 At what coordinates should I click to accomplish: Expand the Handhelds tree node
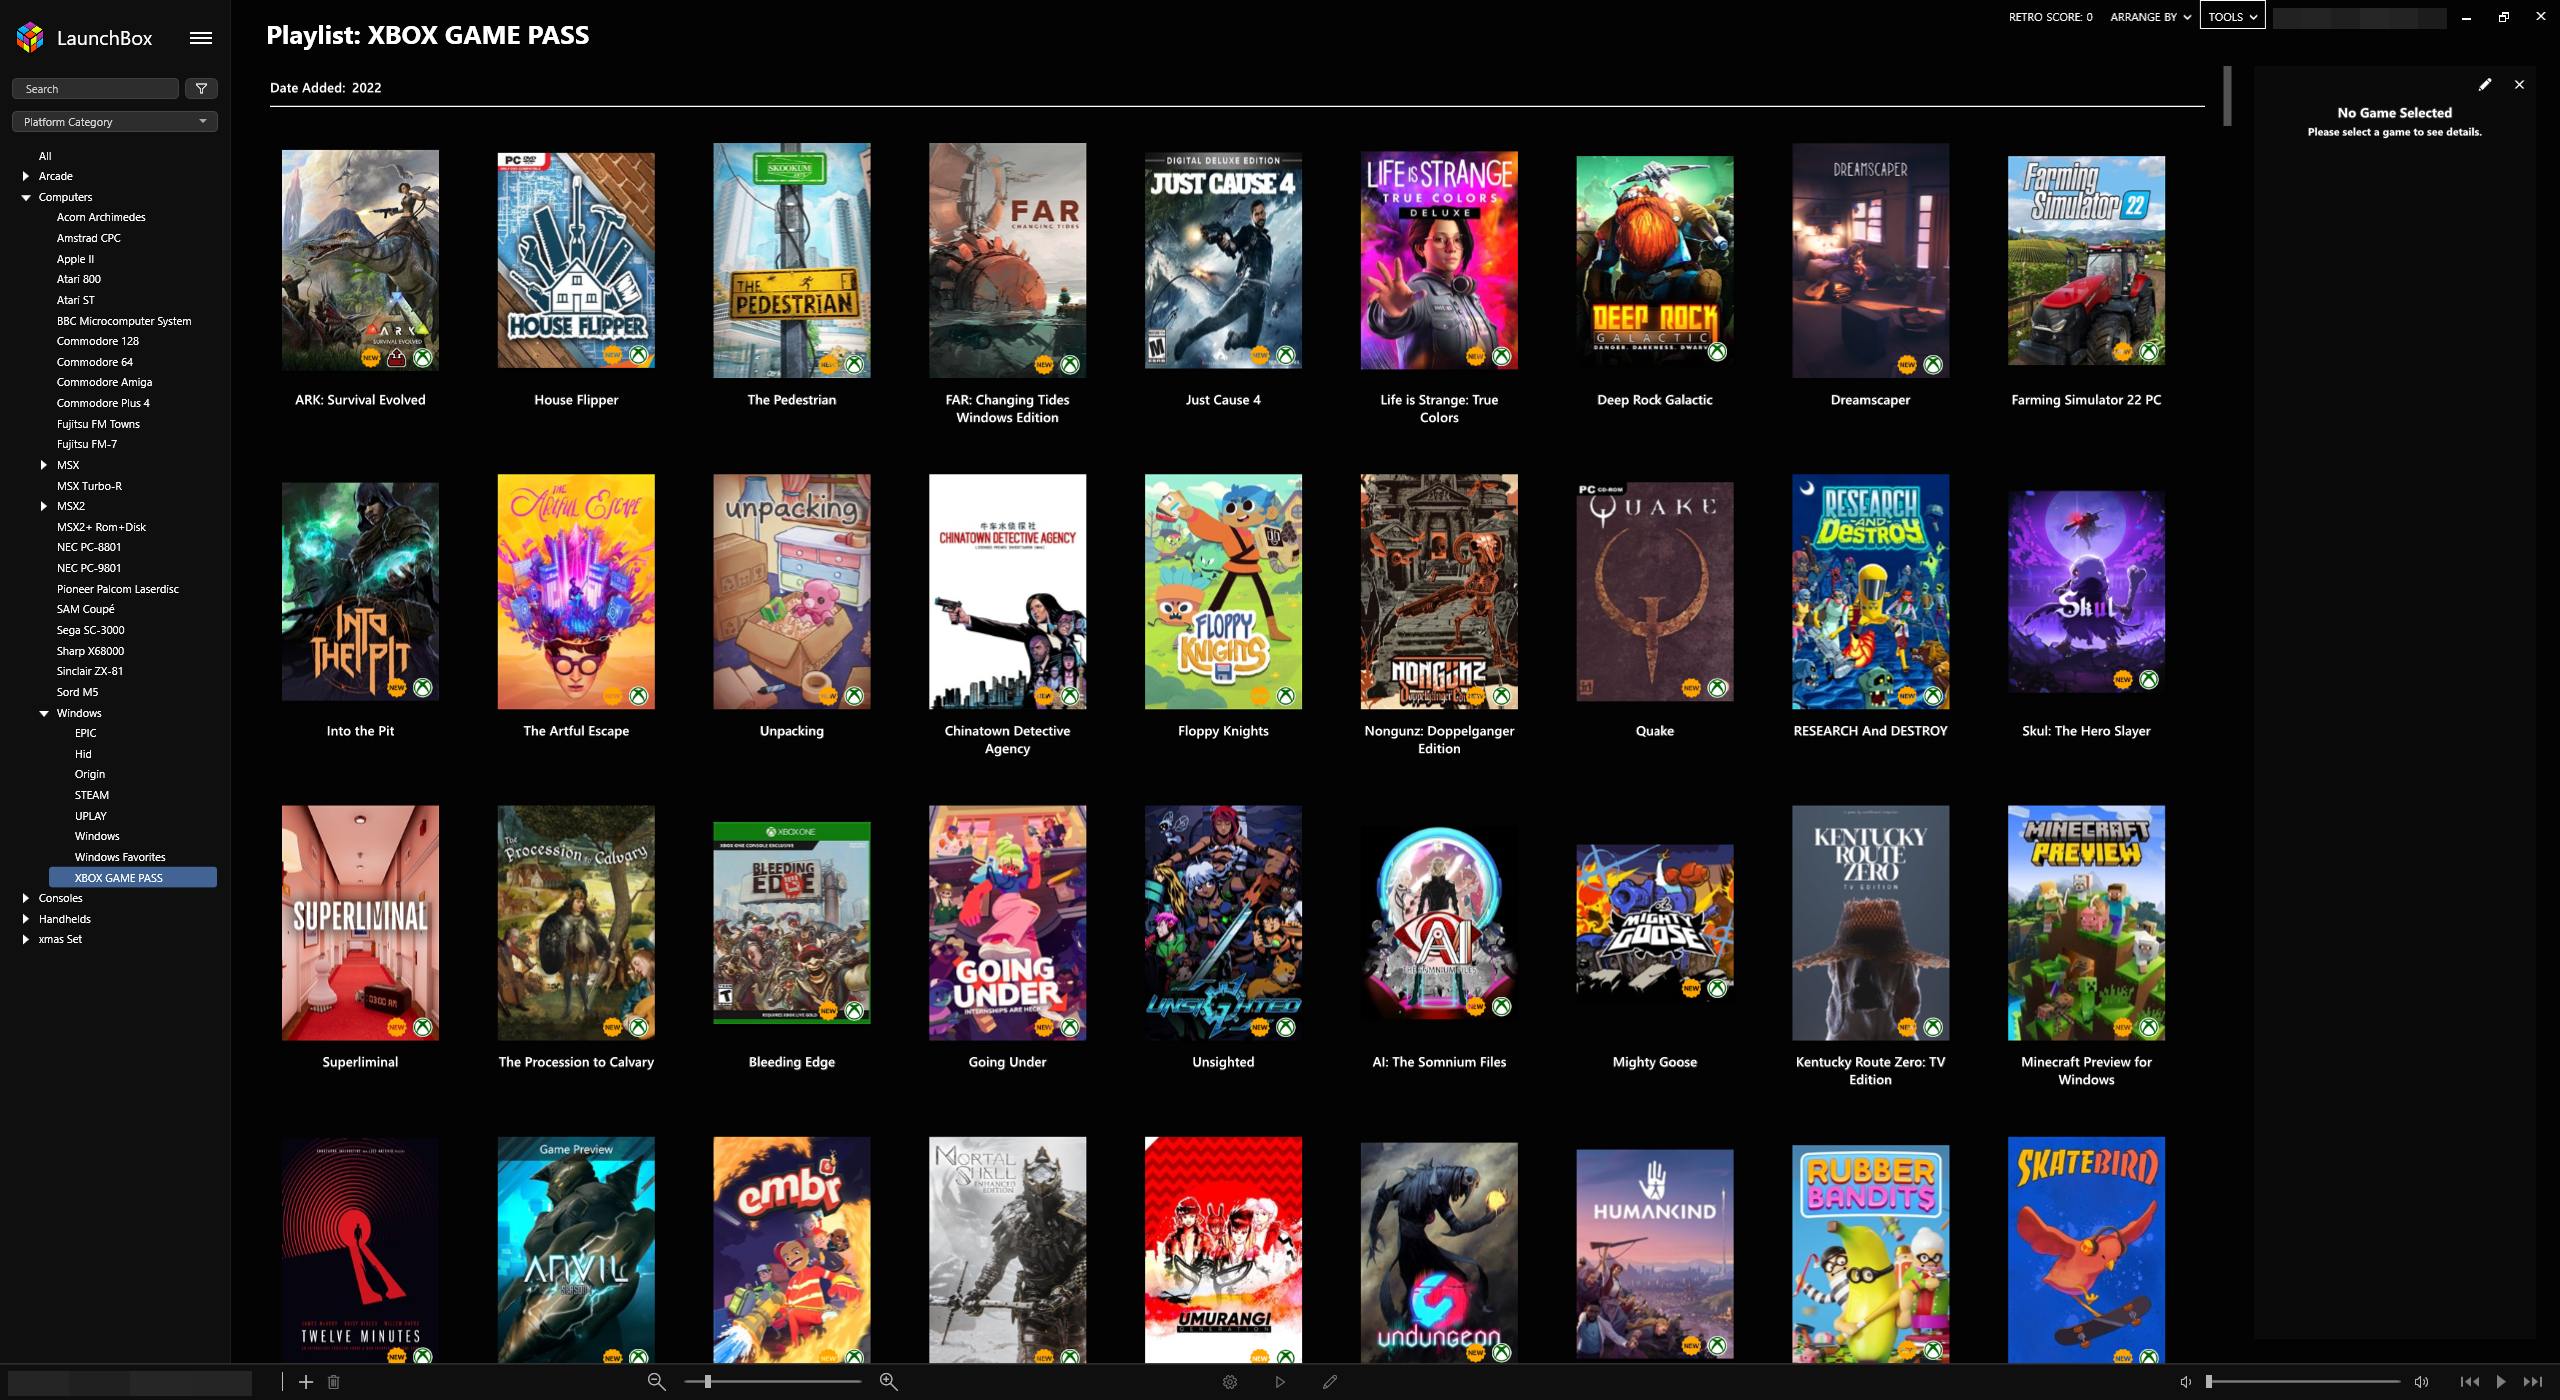[x=26, y=919]
